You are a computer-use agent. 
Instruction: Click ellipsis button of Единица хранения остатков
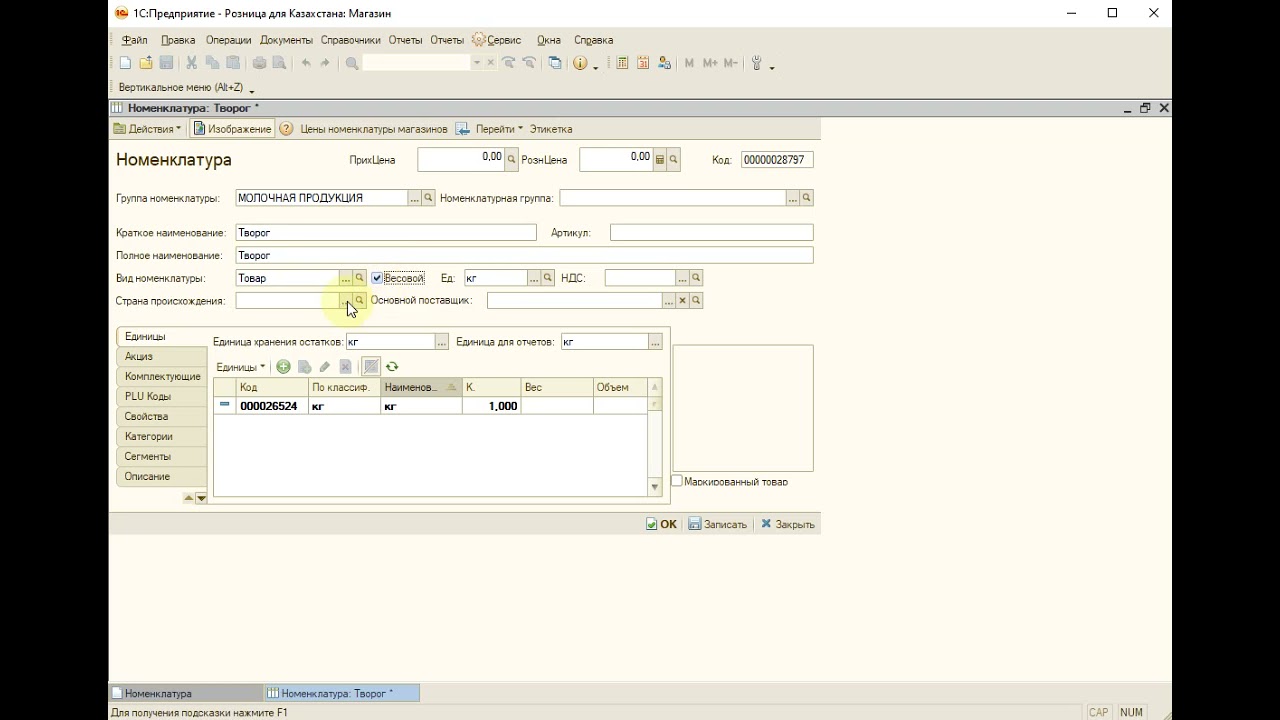click(x=441, y=342)
